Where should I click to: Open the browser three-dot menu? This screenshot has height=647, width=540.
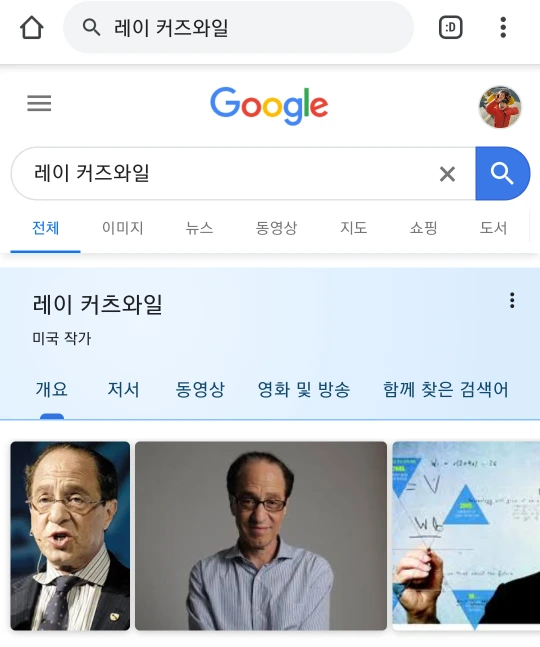pos(503,28)
